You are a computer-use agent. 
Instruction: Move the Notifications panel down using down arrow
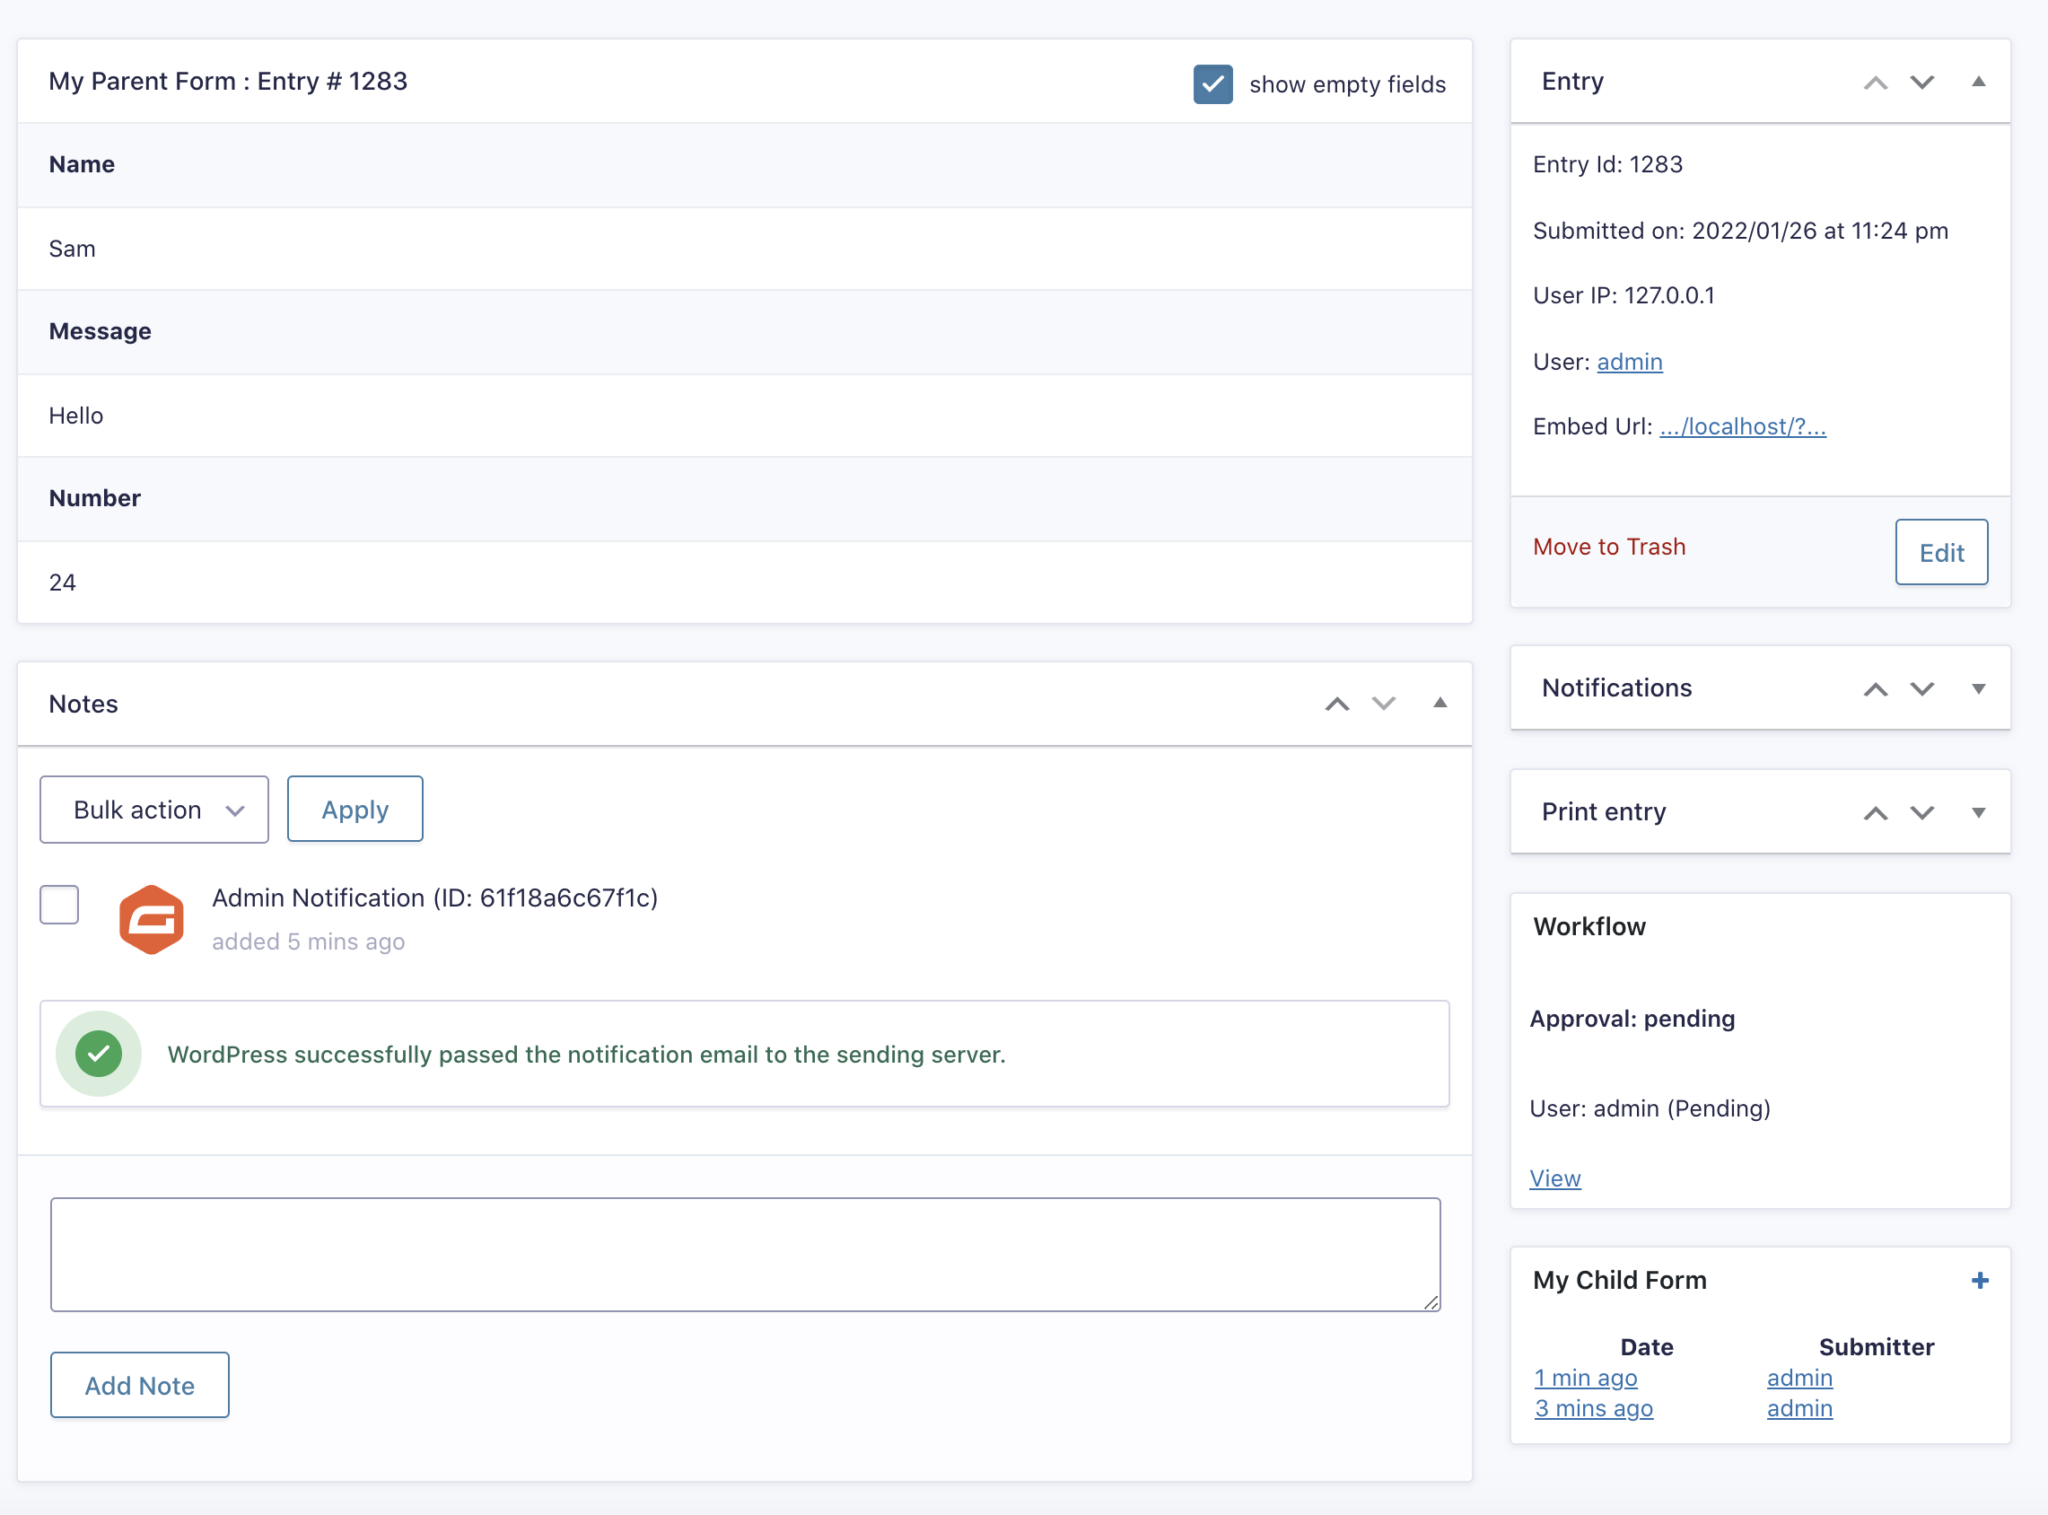[x=1922, y=689]
